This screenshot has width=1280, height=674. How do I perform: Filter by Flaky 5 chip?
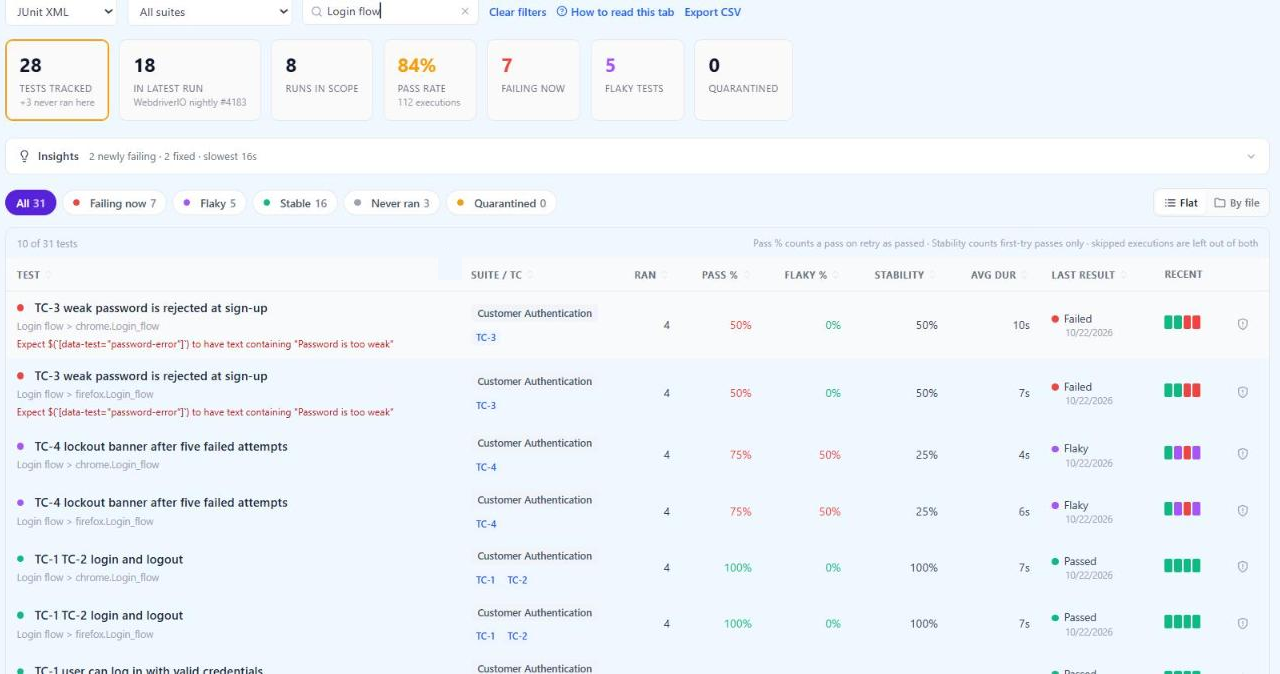click(209, 203)
